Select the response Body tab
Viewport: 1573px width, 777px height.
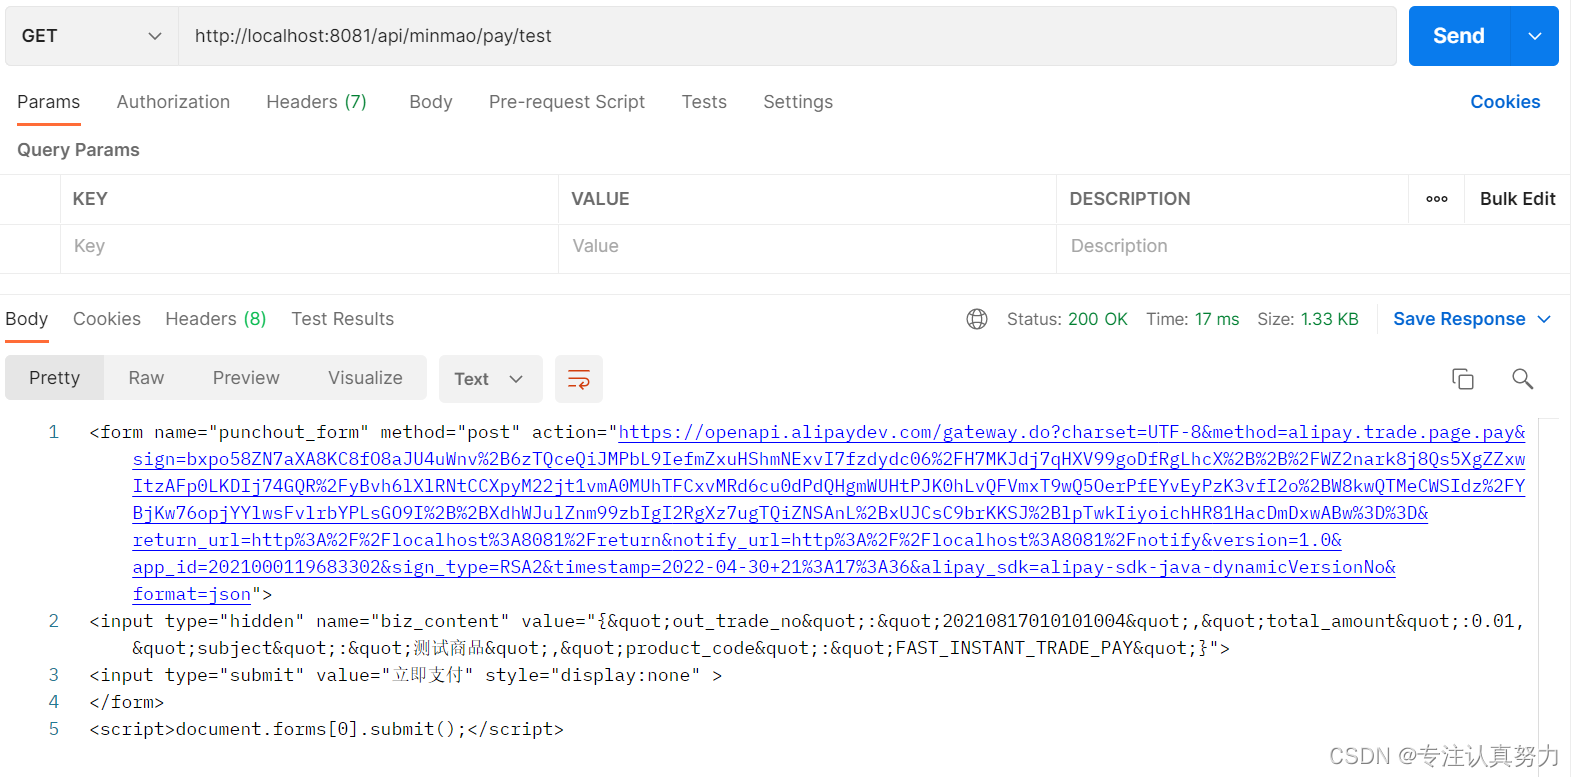pos(26,319)
